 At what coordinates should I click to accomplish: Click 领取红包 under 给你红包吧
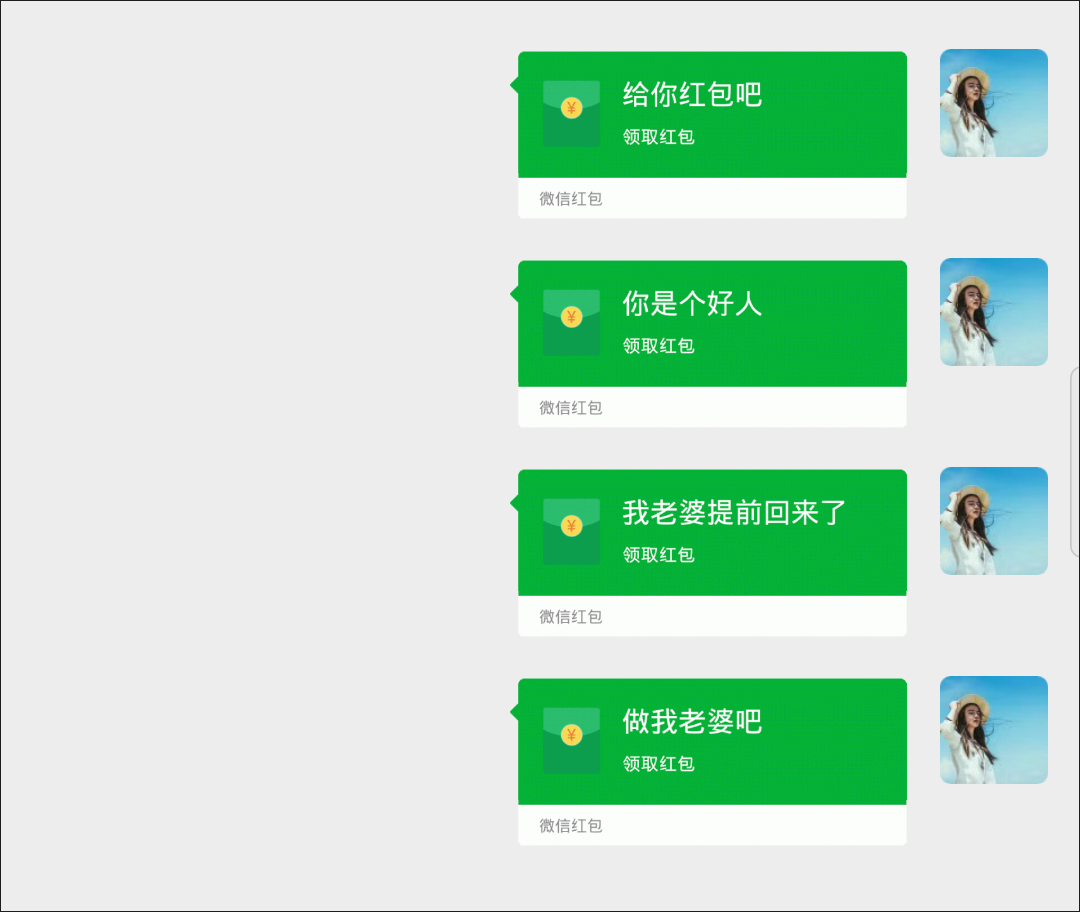click(658, 136)
